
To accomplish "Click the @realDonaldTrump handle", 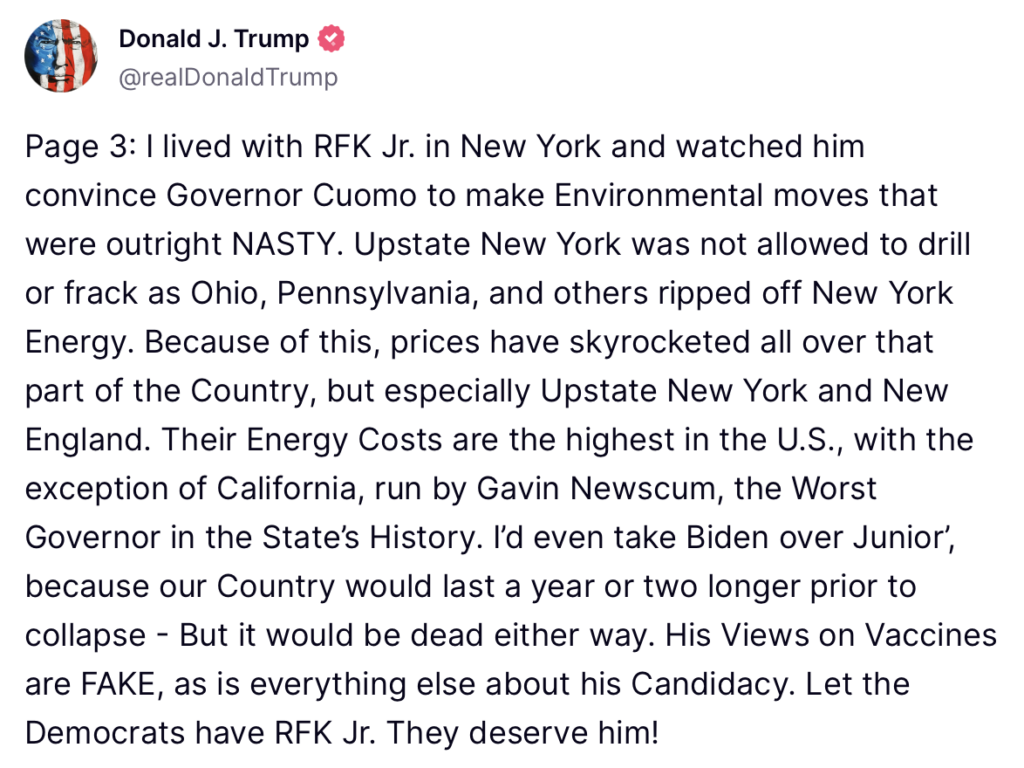I will [228, 77].
